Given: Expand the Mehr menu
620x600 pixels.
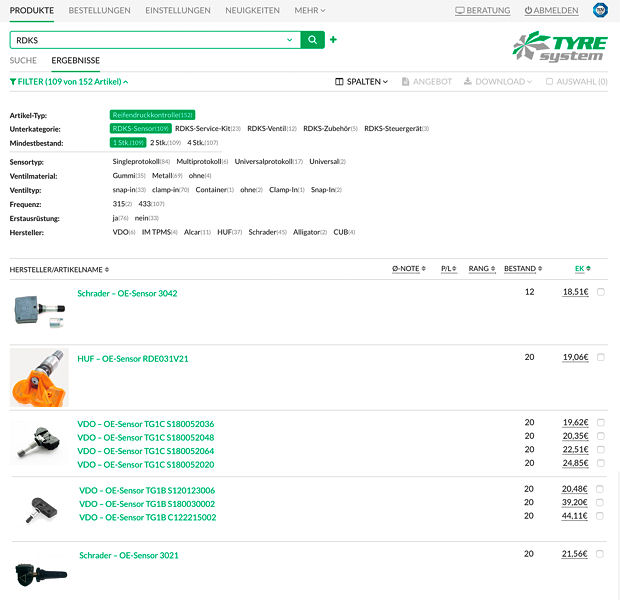Looking at the screenshot, I should click(310, 11).
